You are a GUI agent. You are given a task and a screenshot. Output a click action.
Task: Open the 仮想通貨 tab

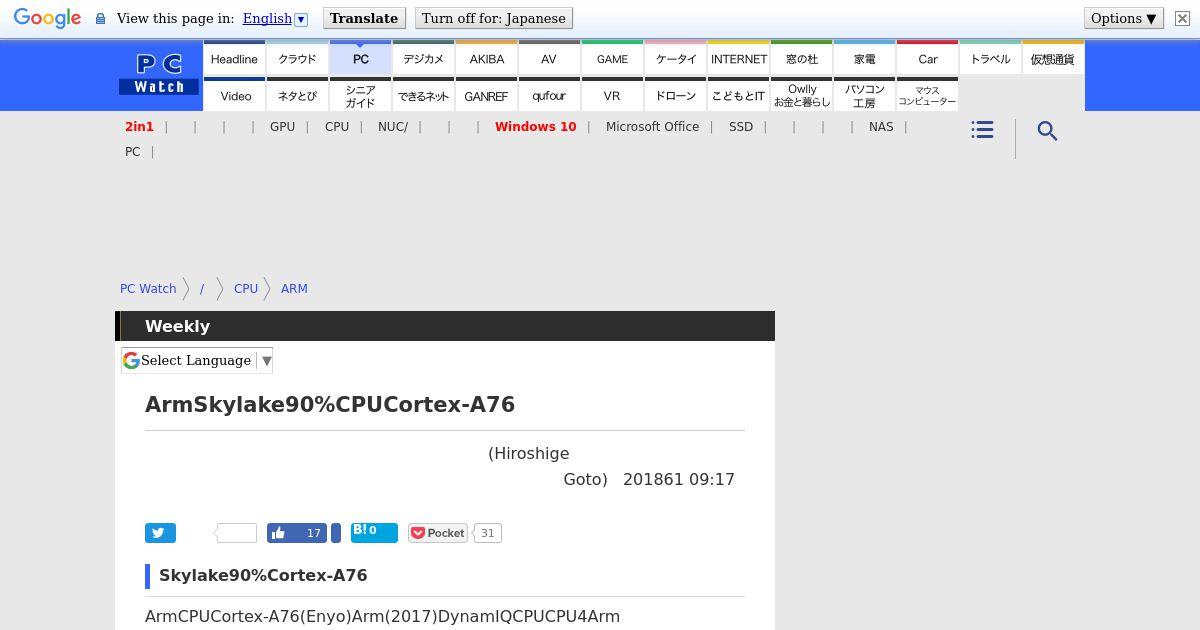[1053, 58]
